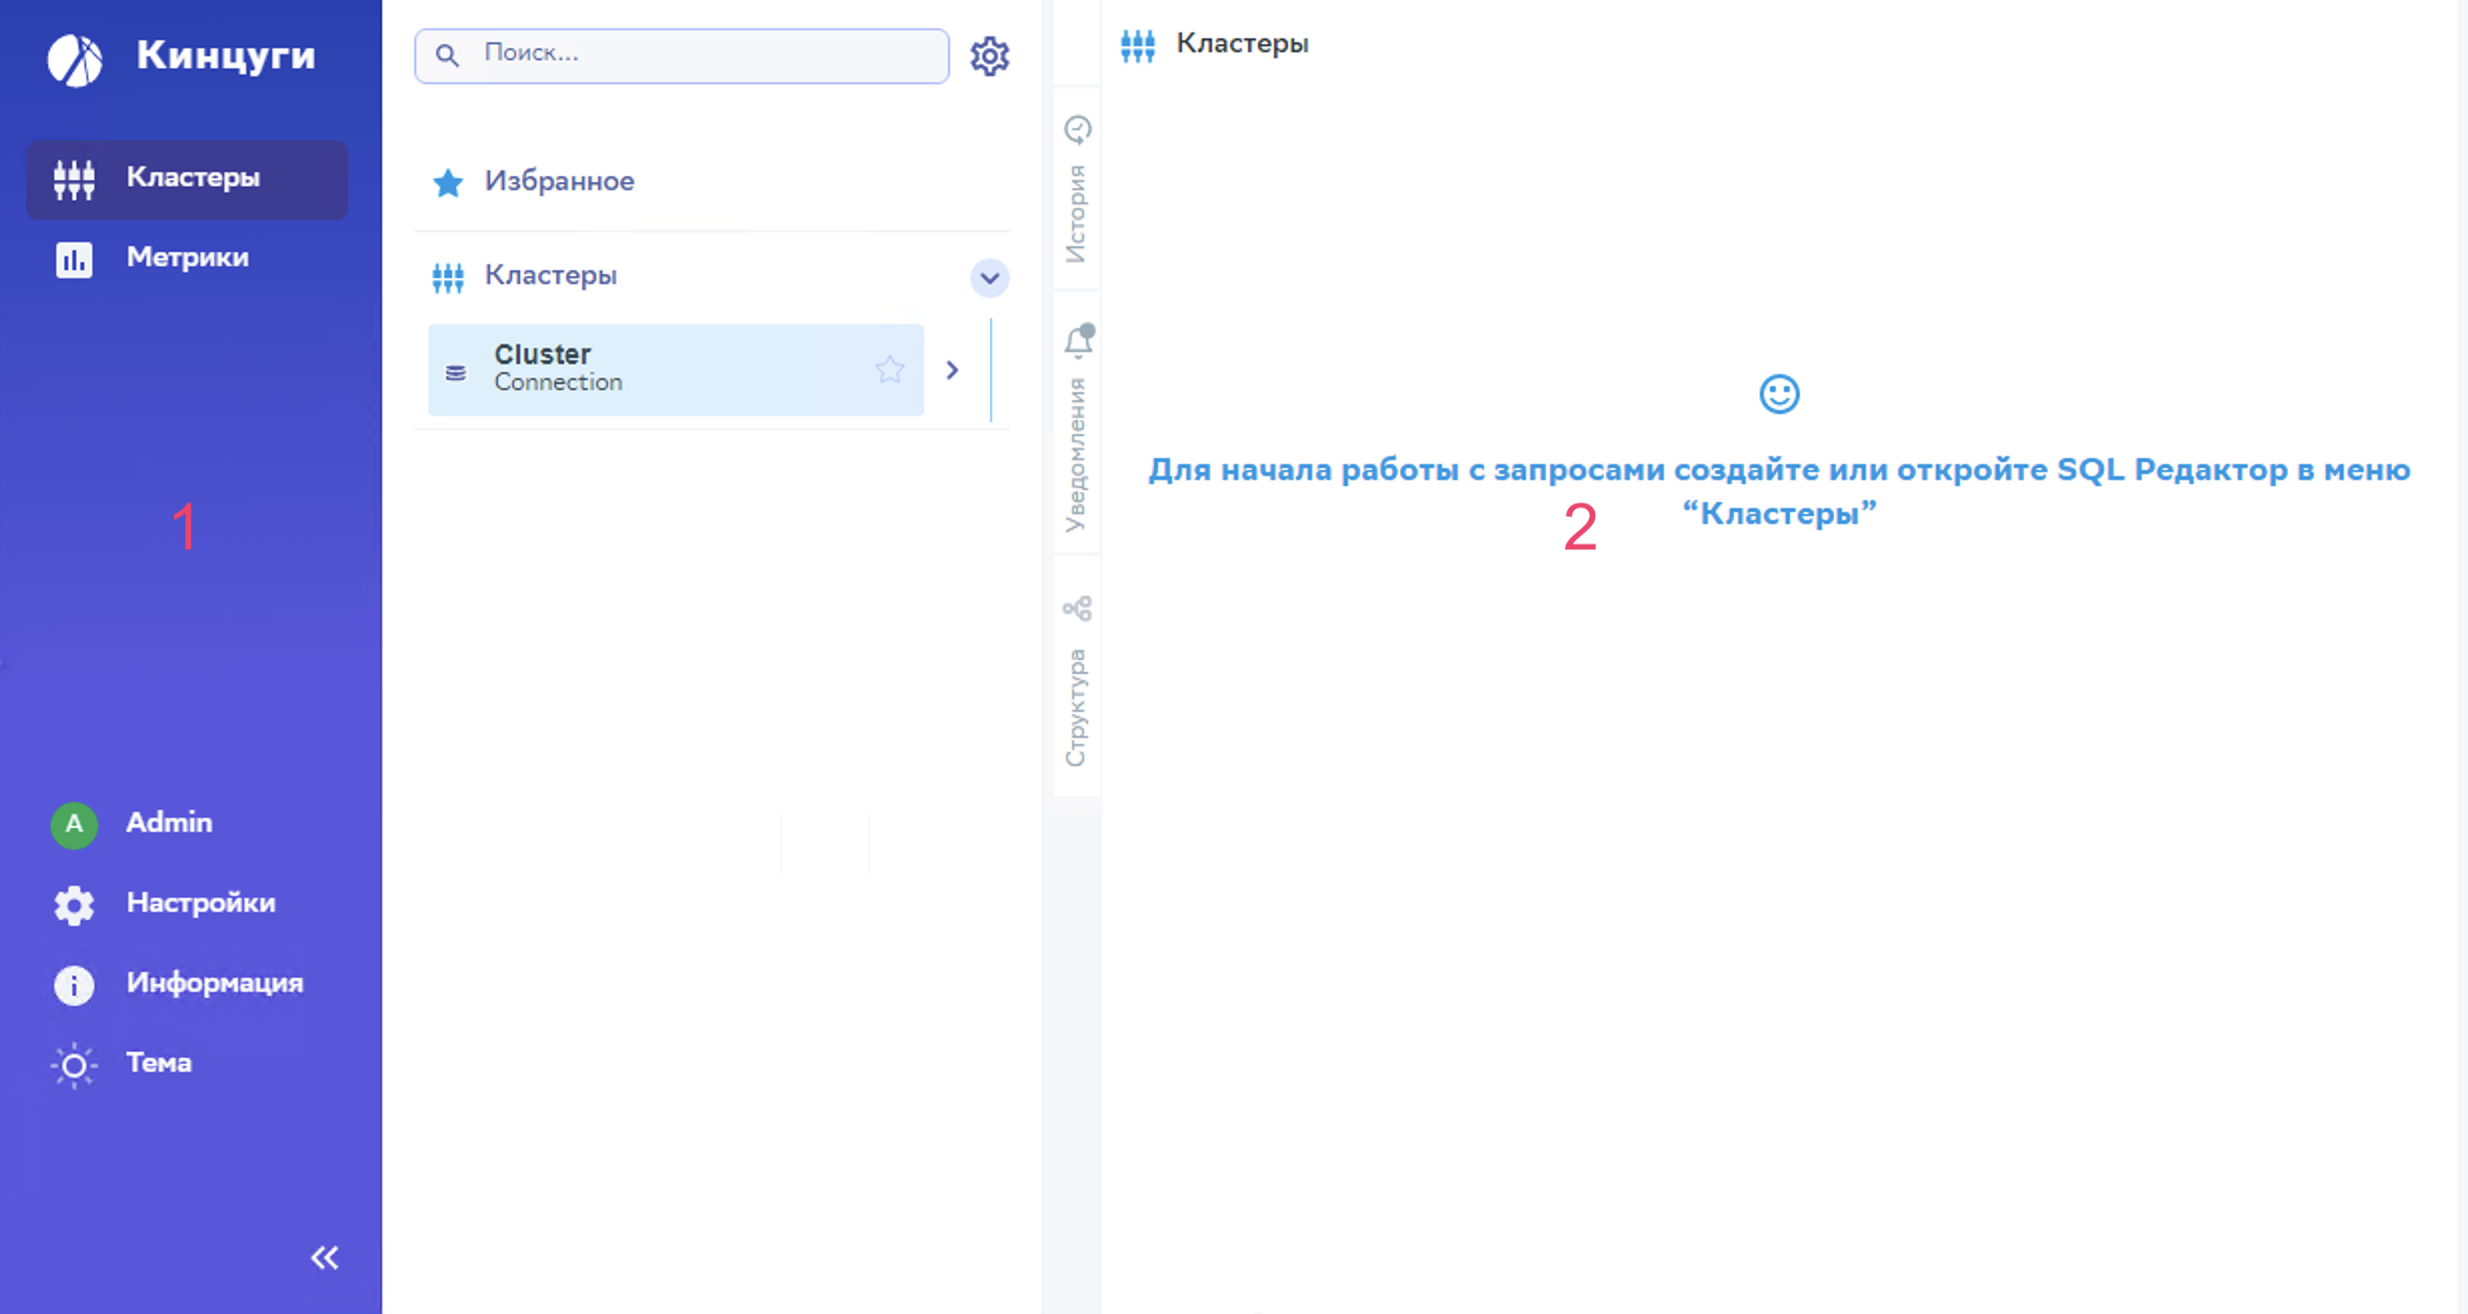Open the Метрики section
Screen dimensions: 2468x1314
(187, 259)
